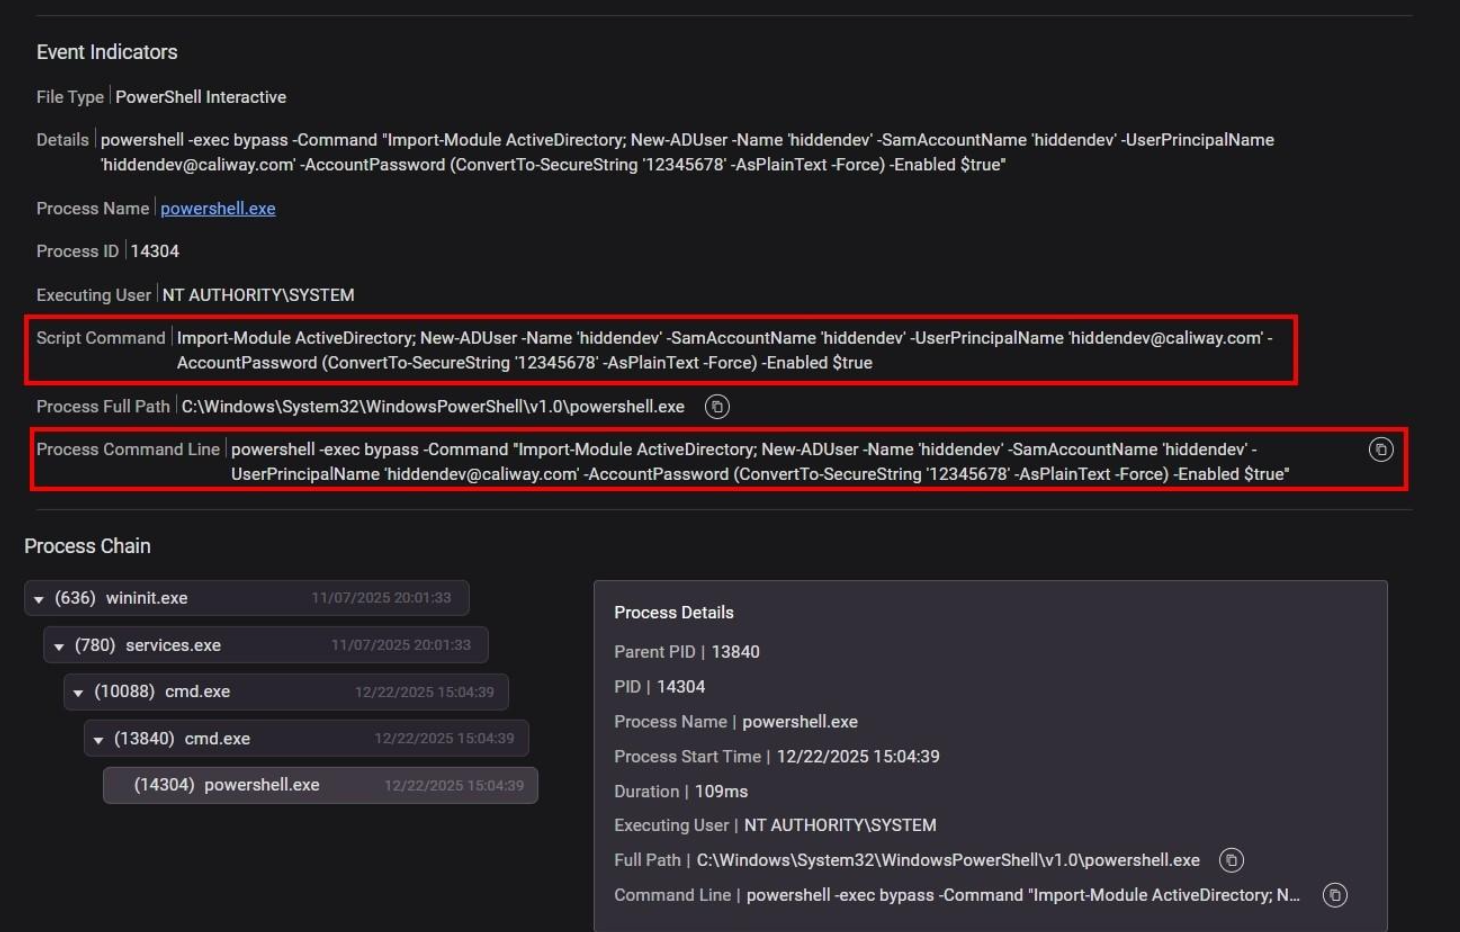This screenshot has height=932, width=1460.
Task: Select the wininit.exe process name label
Action: 146,598
